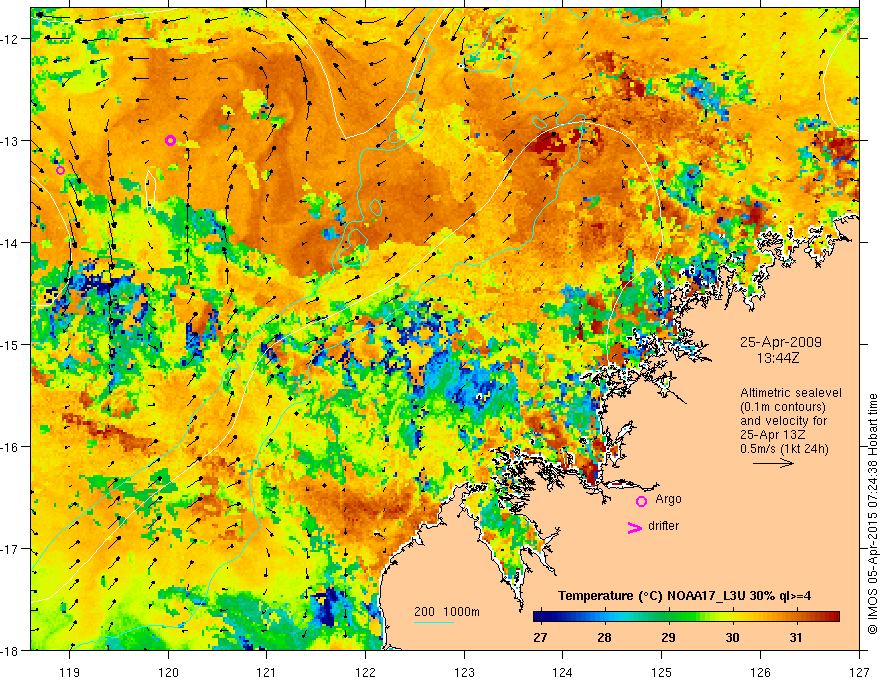Click latitude axis label -14
Viewport: 880px width, 680px height.
coord(11,243)
